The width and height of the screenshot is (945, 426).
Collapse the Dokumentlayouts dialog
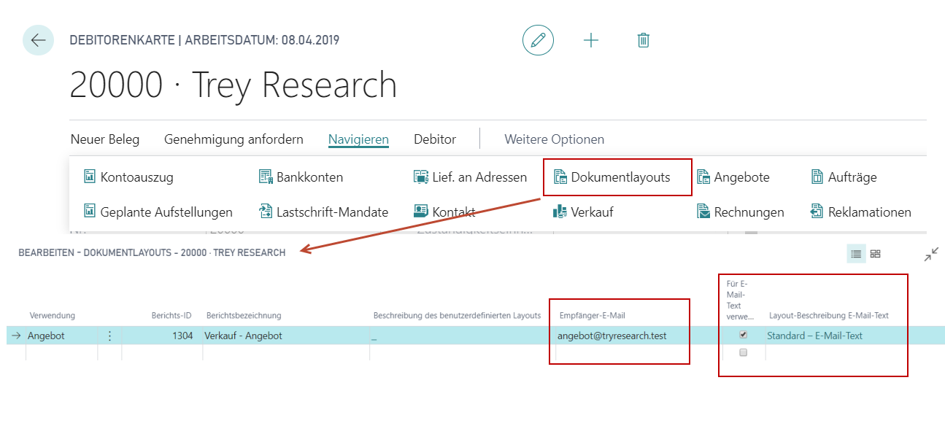pyautogui.click(x=931, y=254)
